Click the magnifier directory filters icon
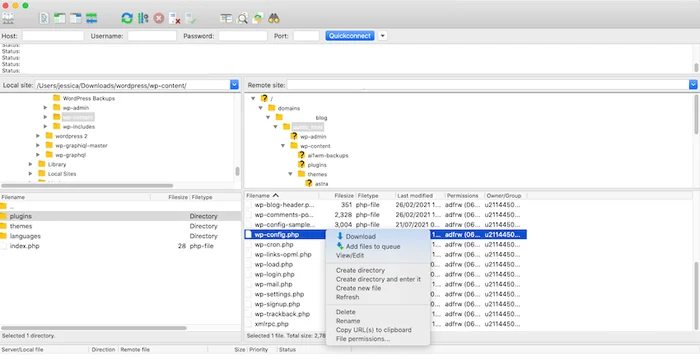 (x=242, y=18)
